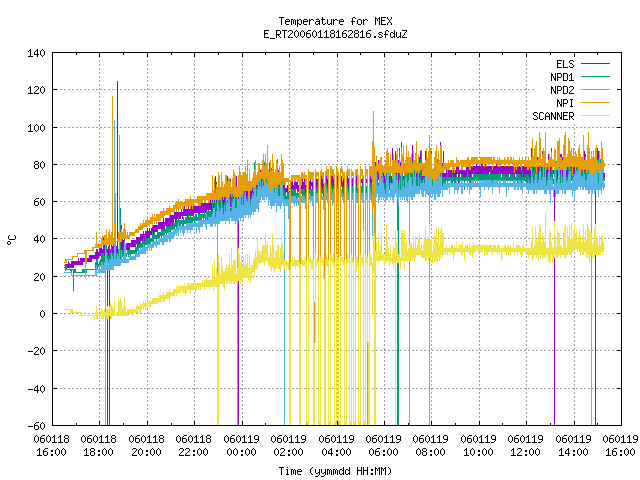The width and height of the screenshot is (640, 480).
Task: Click the x-axis label 060119 12:00
Action: [x=526, y=446]
